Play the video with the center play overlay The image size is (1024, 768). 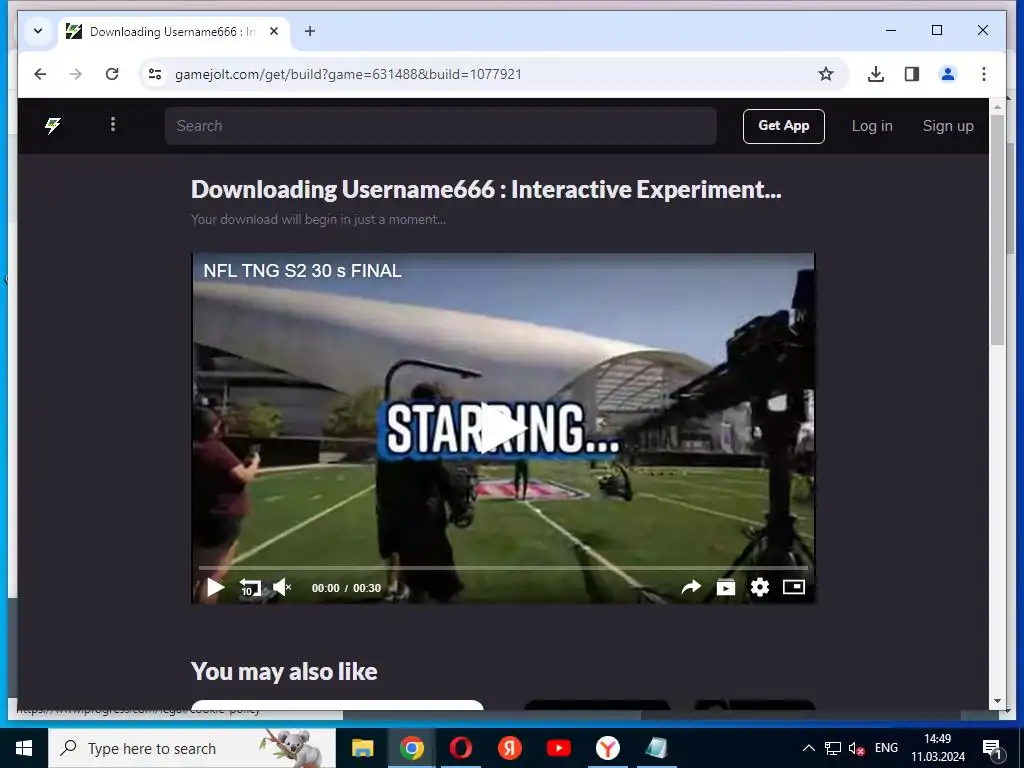coord(503,428)
